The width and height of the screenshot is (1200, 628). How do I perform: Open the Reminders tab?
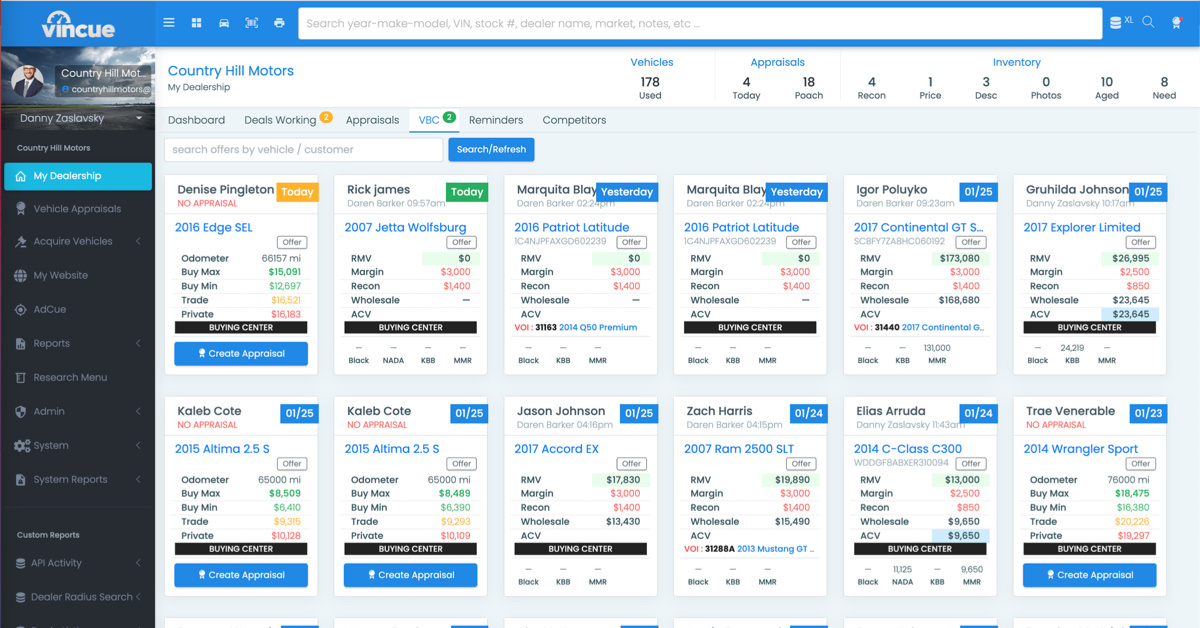496,120
